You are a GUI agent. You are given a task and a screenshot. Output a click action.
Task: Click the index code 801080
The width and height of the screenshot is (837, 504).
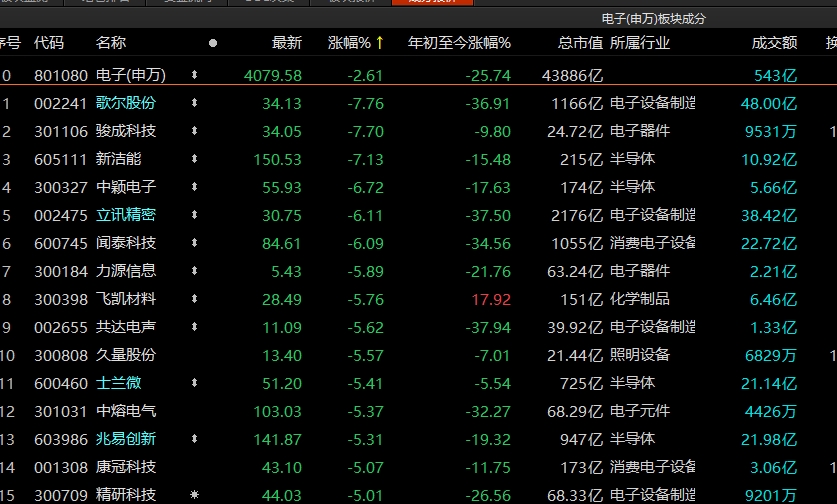click(x=60, y=76)
